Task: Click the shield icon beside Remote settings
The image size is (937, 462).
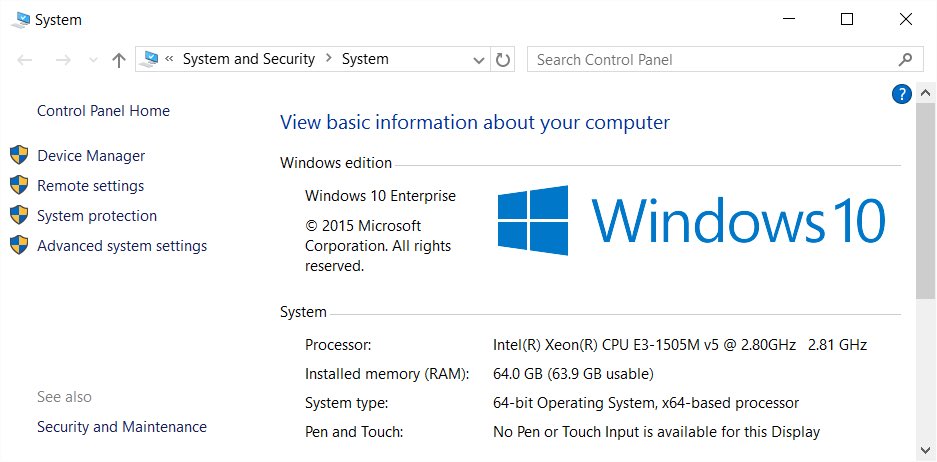Action: (x=19, y=185)
